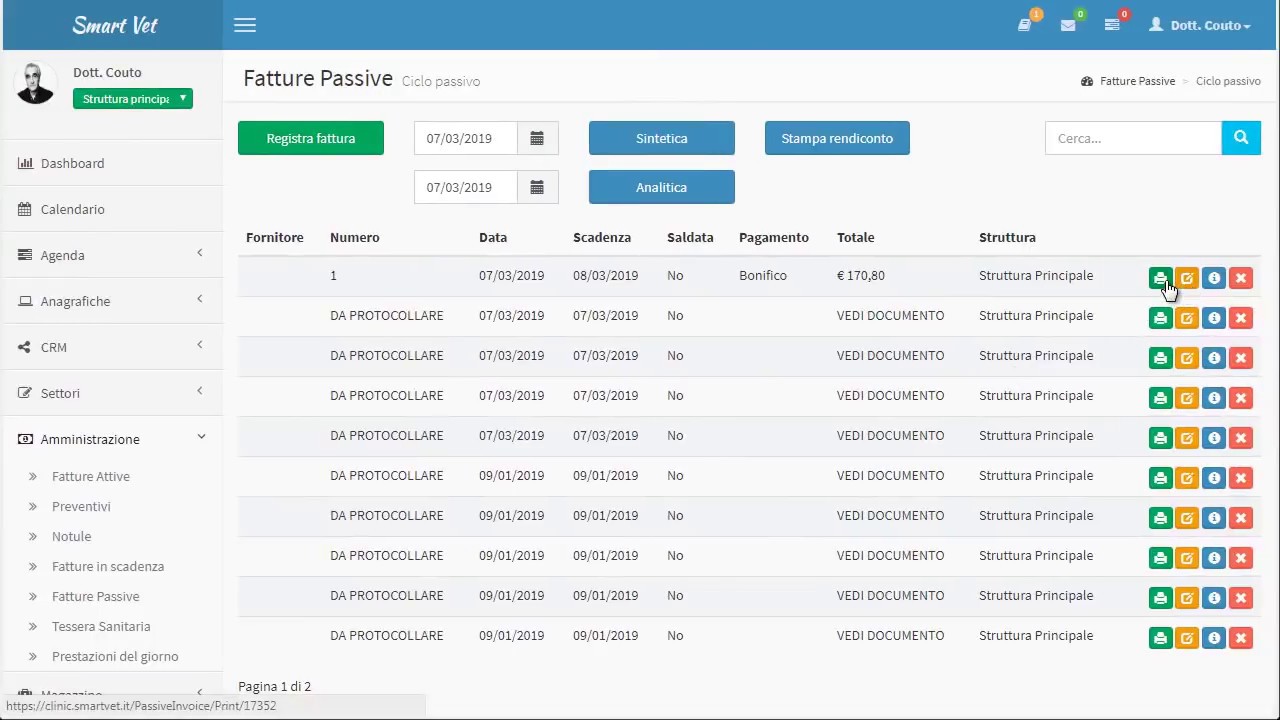Show info for invoice number 1

[x=1214, y=278]
